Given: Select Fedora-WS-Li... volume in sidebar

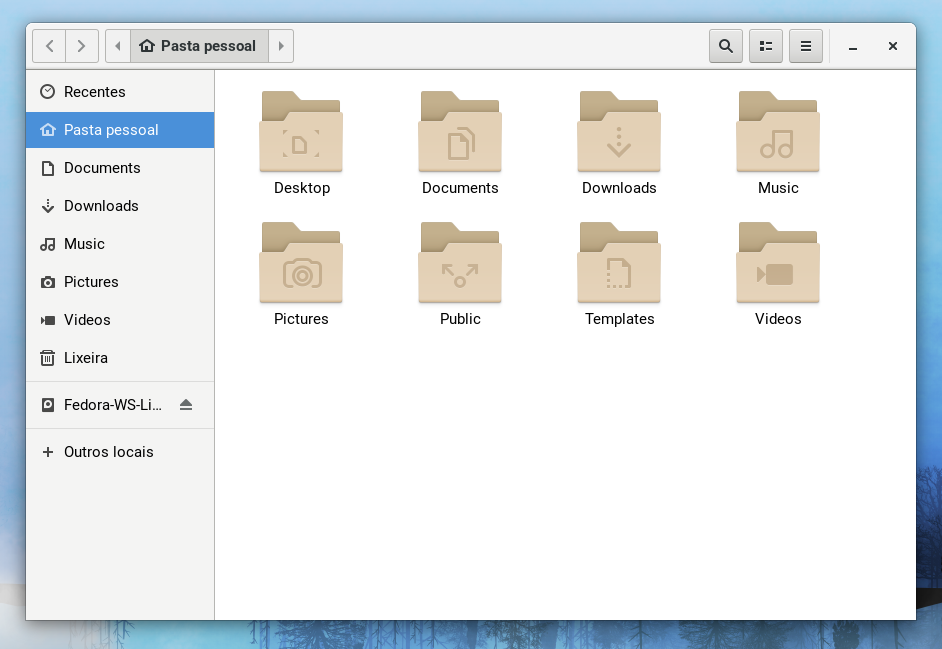Looking at the screenshot, I should tap(120, 405).
